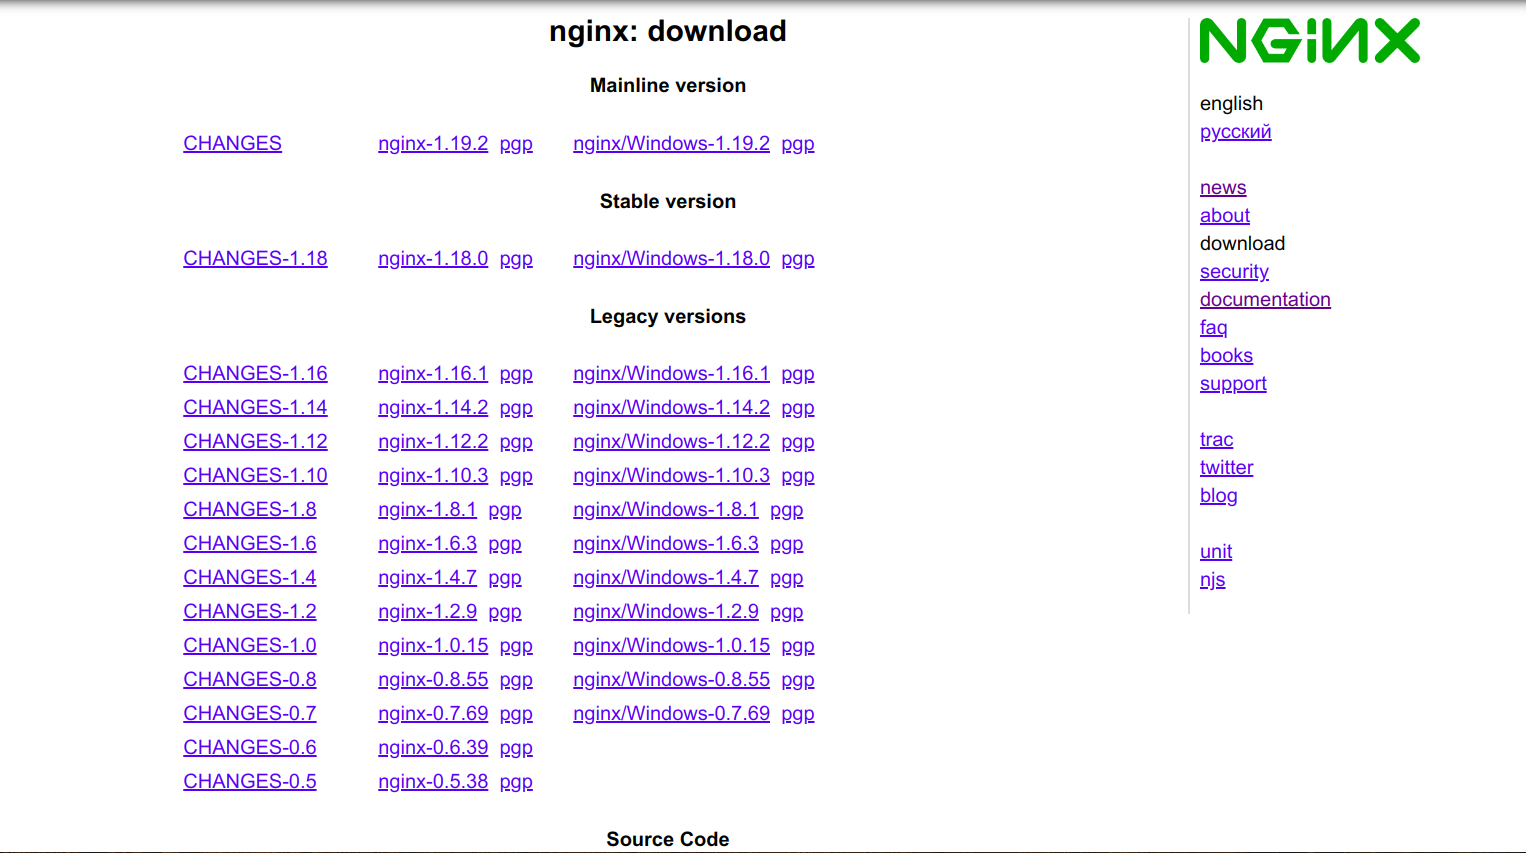Open CHANGES-1.18 link

point(255,258)
